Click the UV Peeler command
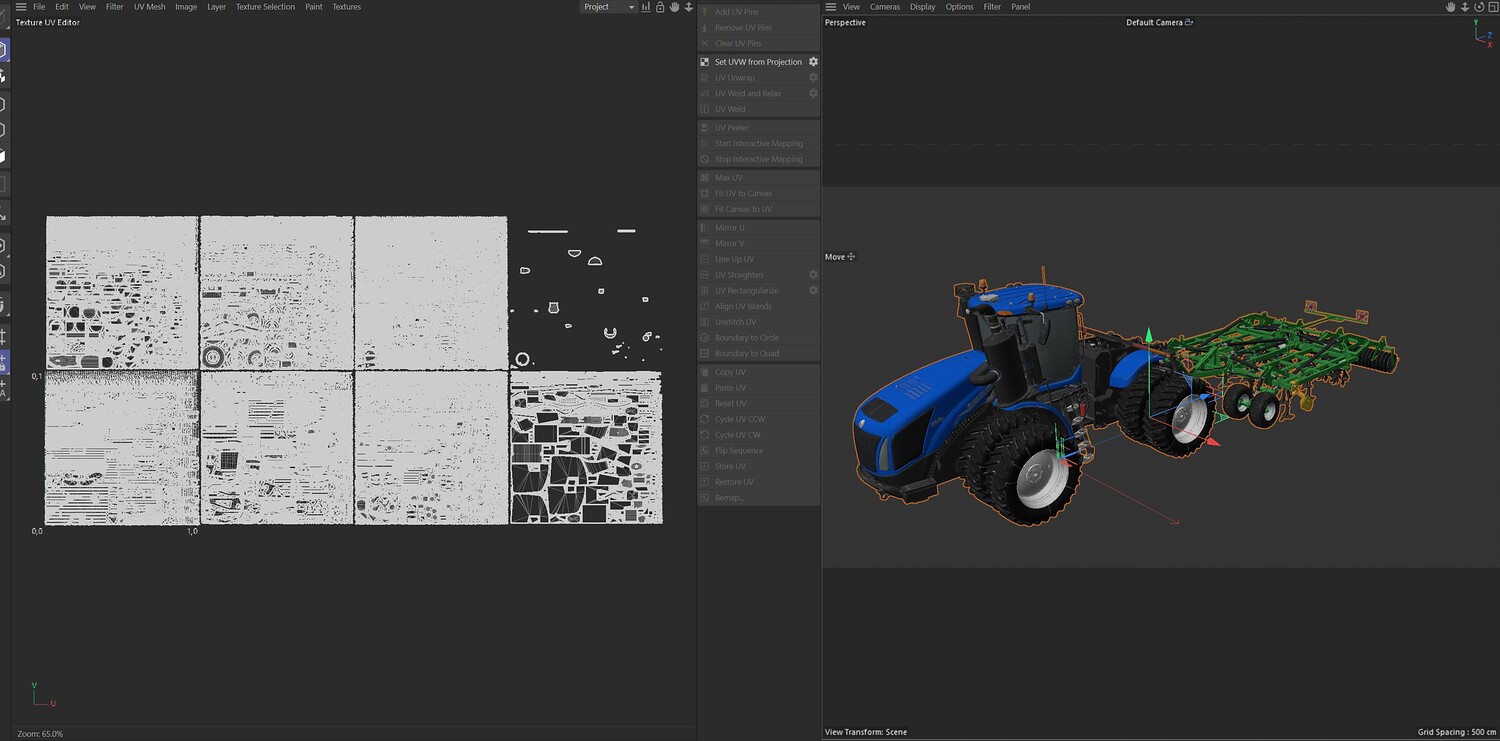Image resolution: width=1500 pixels, height=741 pixels. coord(758,128)
